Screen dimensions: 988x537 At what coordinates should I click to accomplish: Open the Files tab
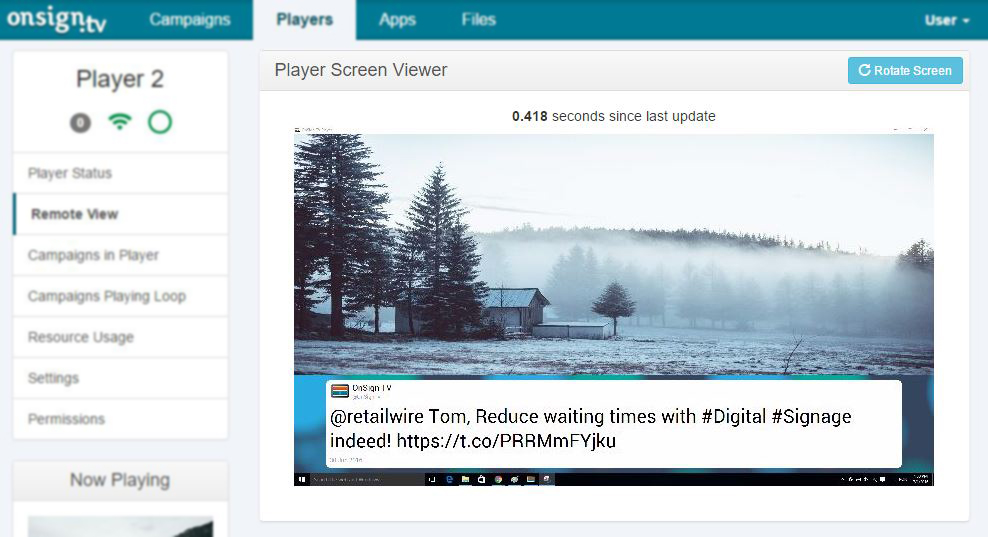click(x=478, y=20)
